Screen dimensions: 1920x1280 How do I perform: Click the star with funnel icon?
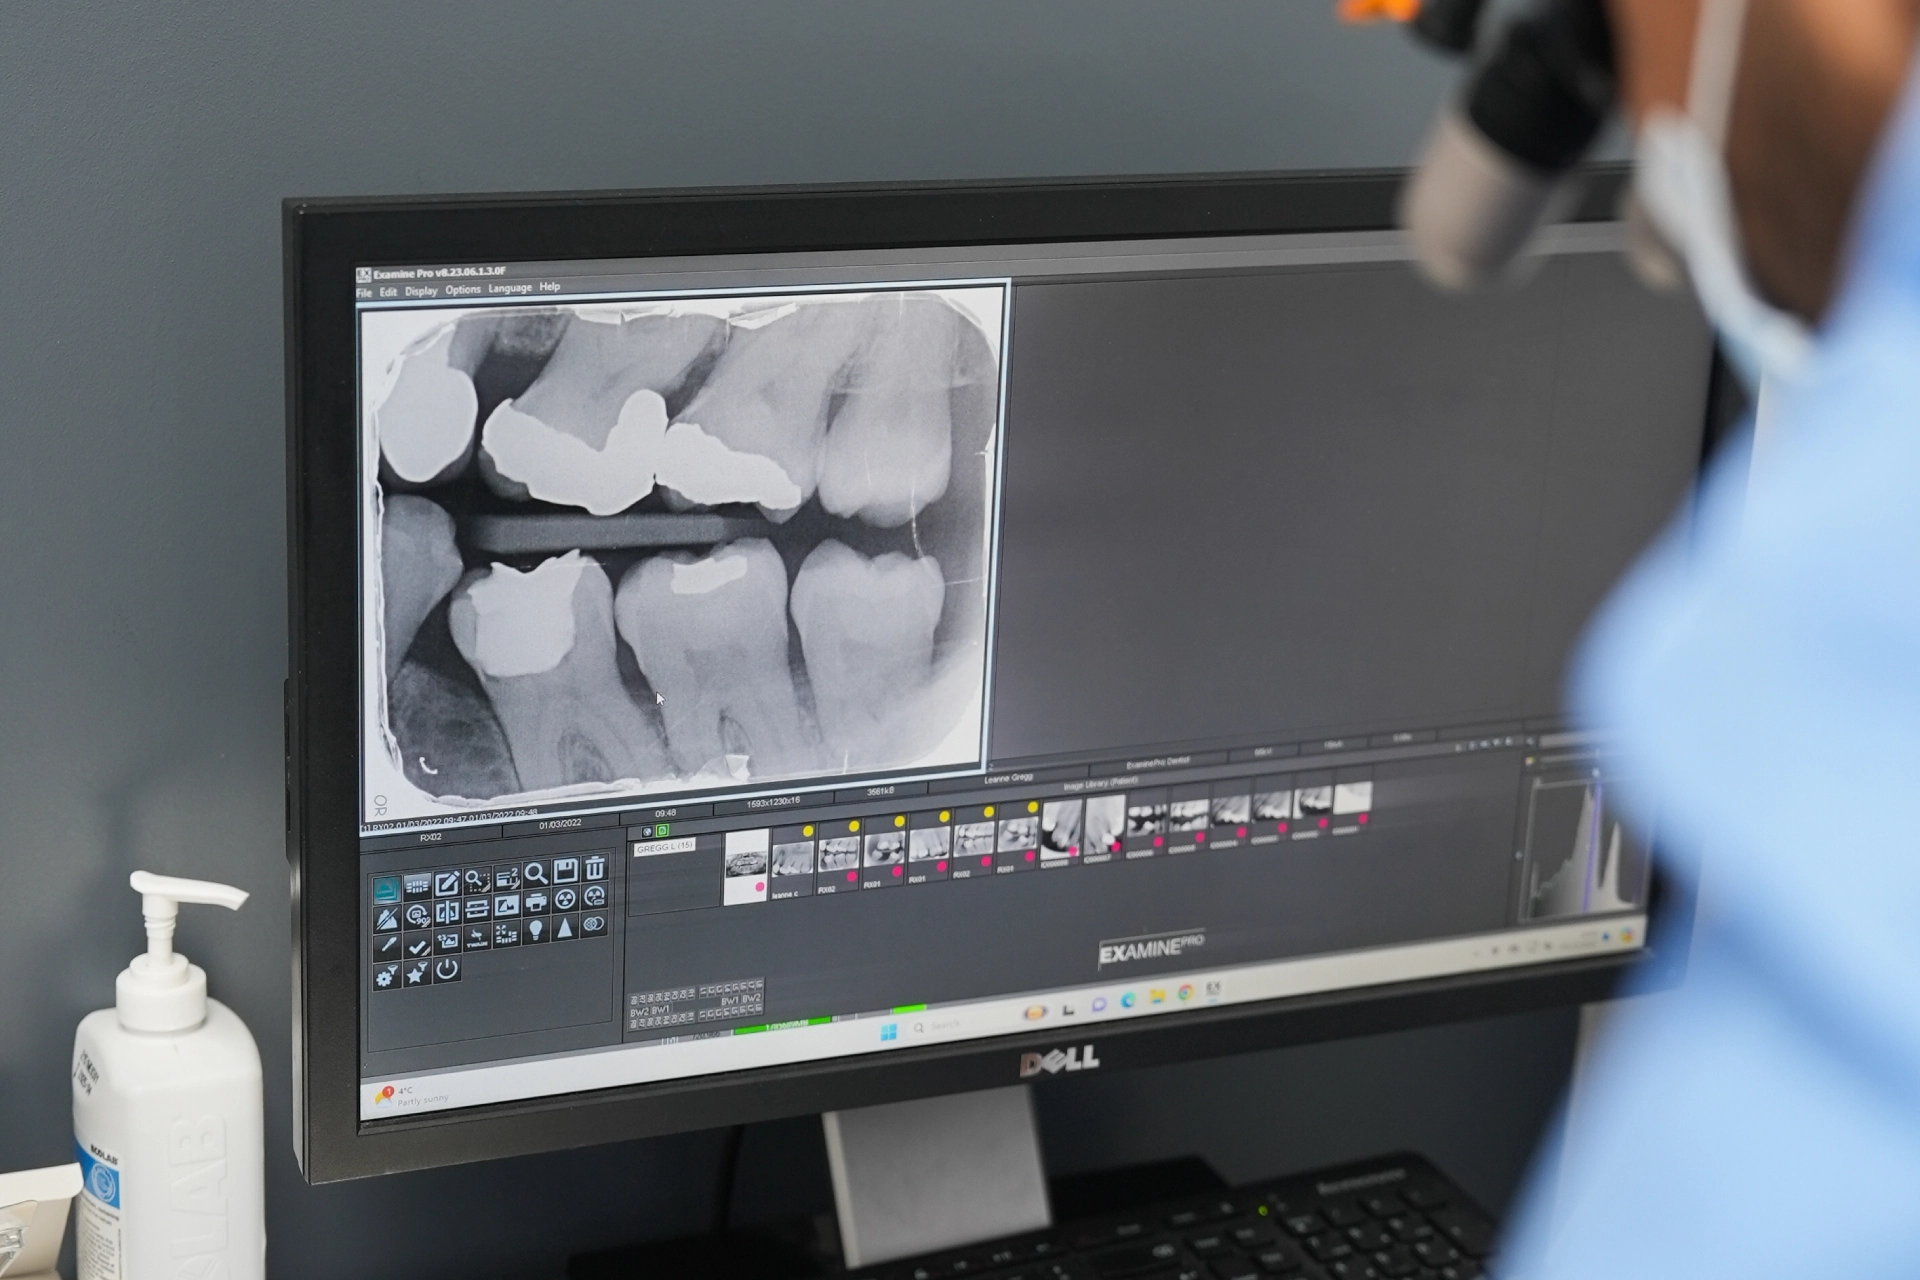point(417,974)
